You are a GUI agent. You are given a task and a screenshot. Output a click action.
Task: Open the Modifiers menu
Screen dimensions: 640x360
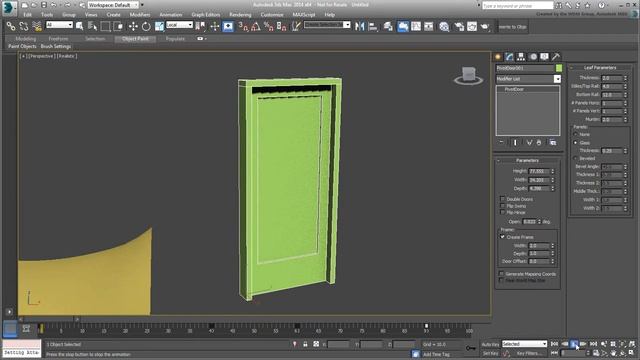coord(140,15)
